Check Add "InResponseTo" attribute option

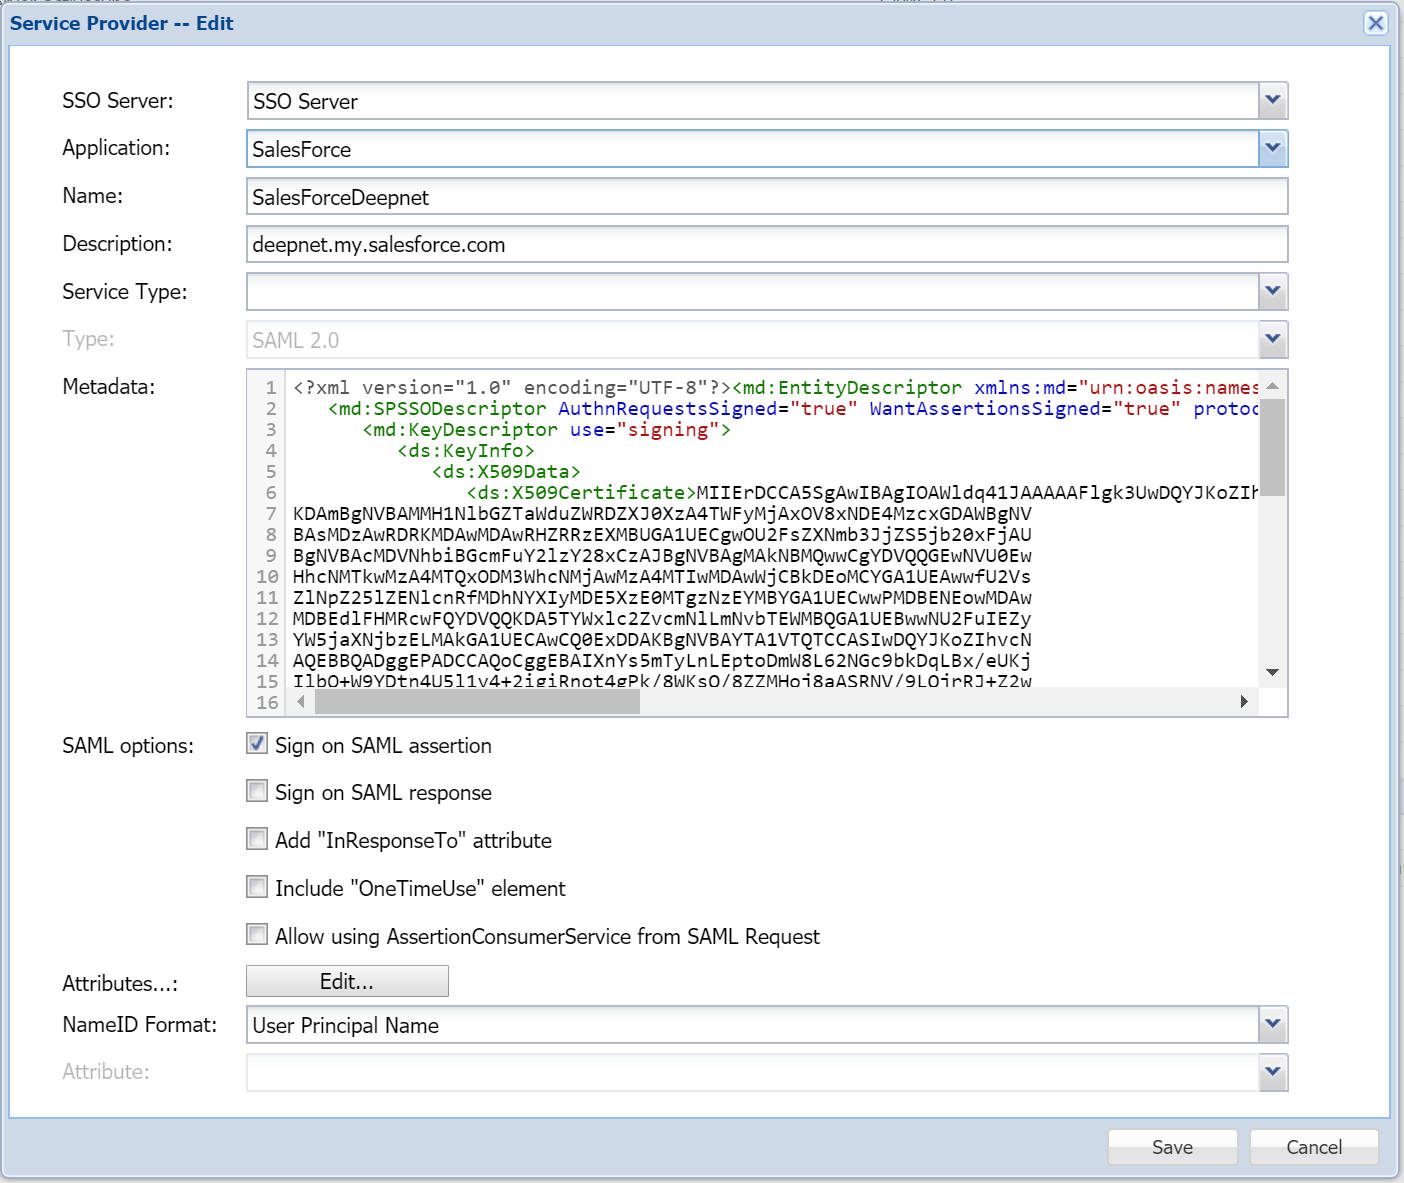point(257,839)
